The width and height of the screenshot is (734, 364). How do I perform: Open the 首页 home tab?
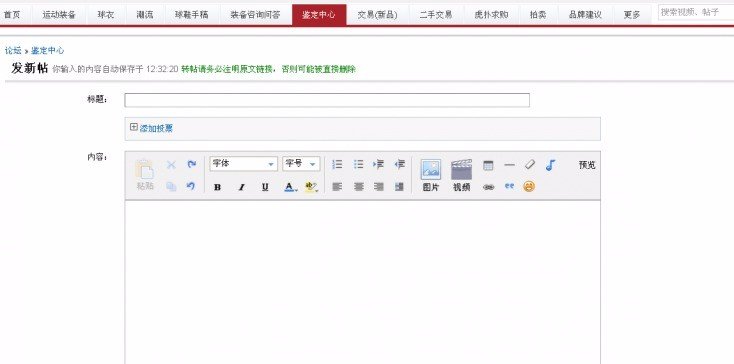(x=12, y=15)
